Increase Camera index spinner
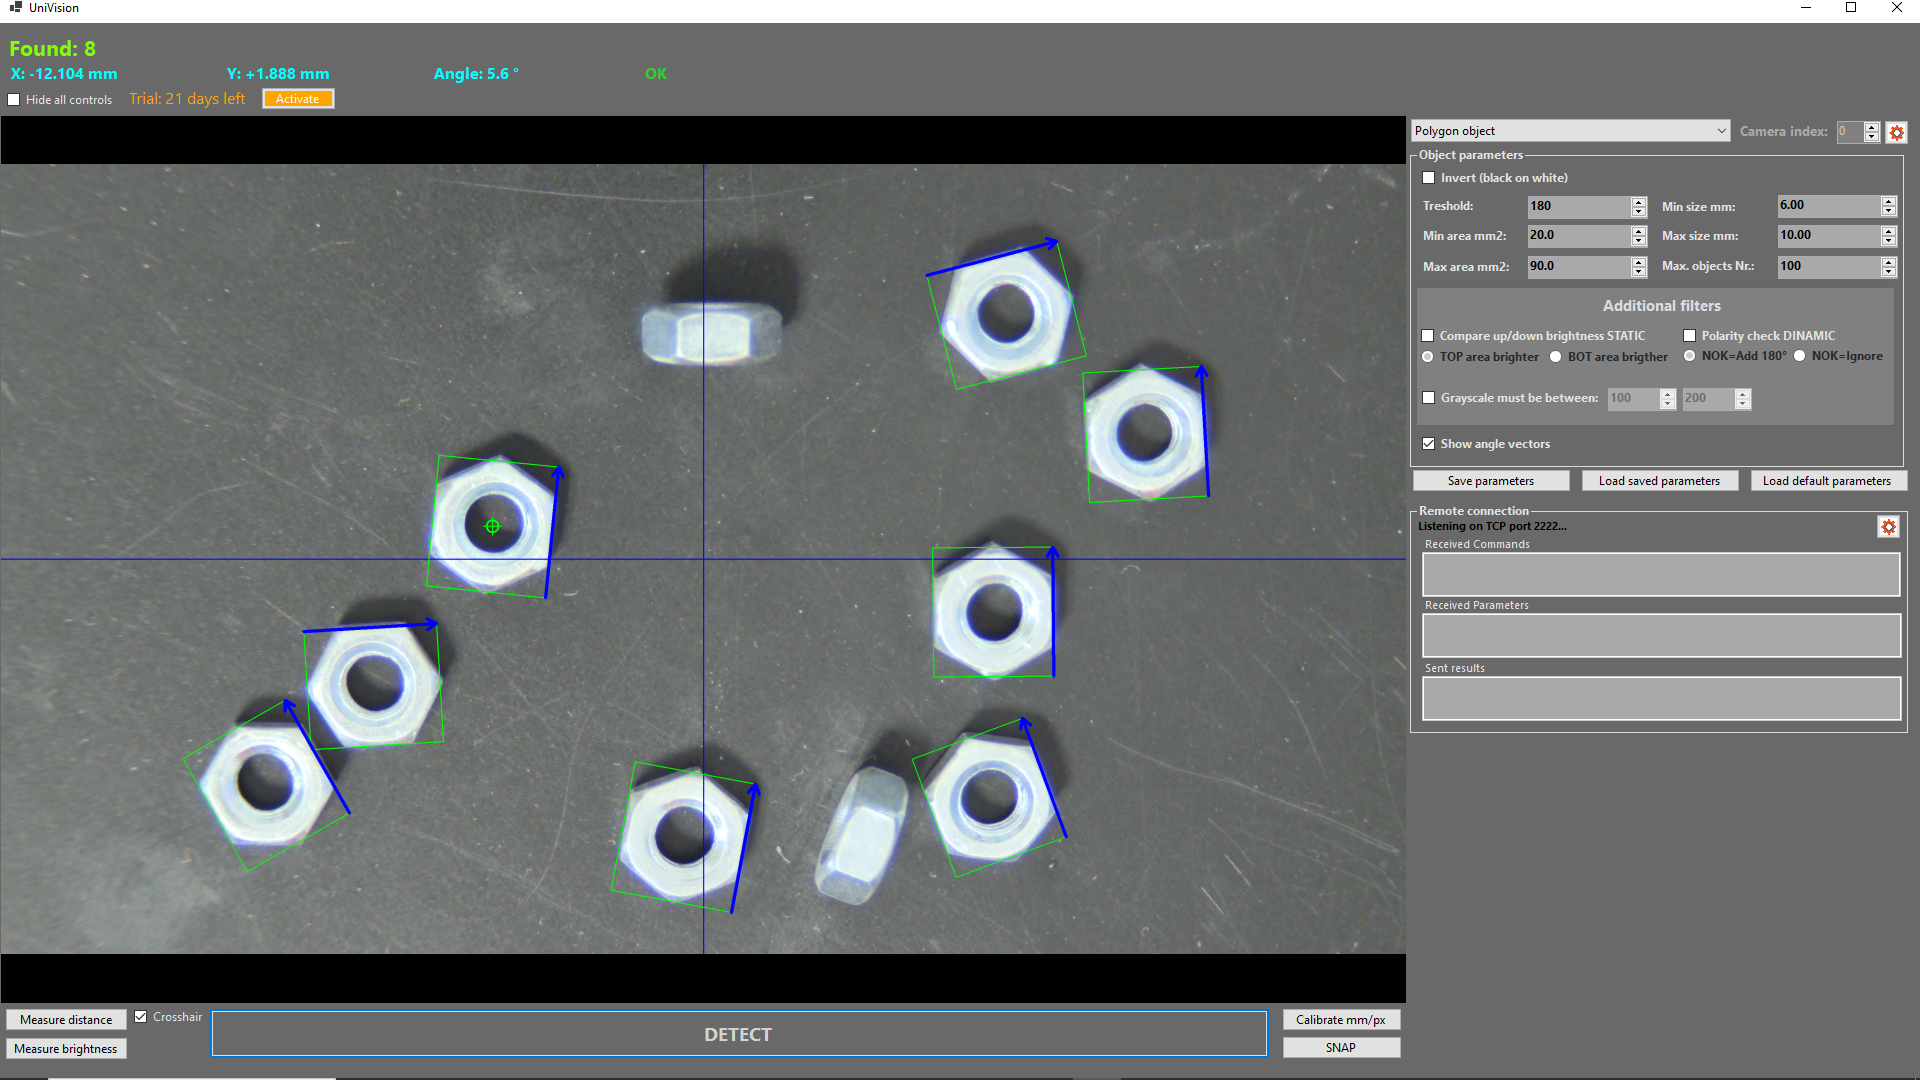The image size is (1920, 1080). click(x=1872, y=127)
